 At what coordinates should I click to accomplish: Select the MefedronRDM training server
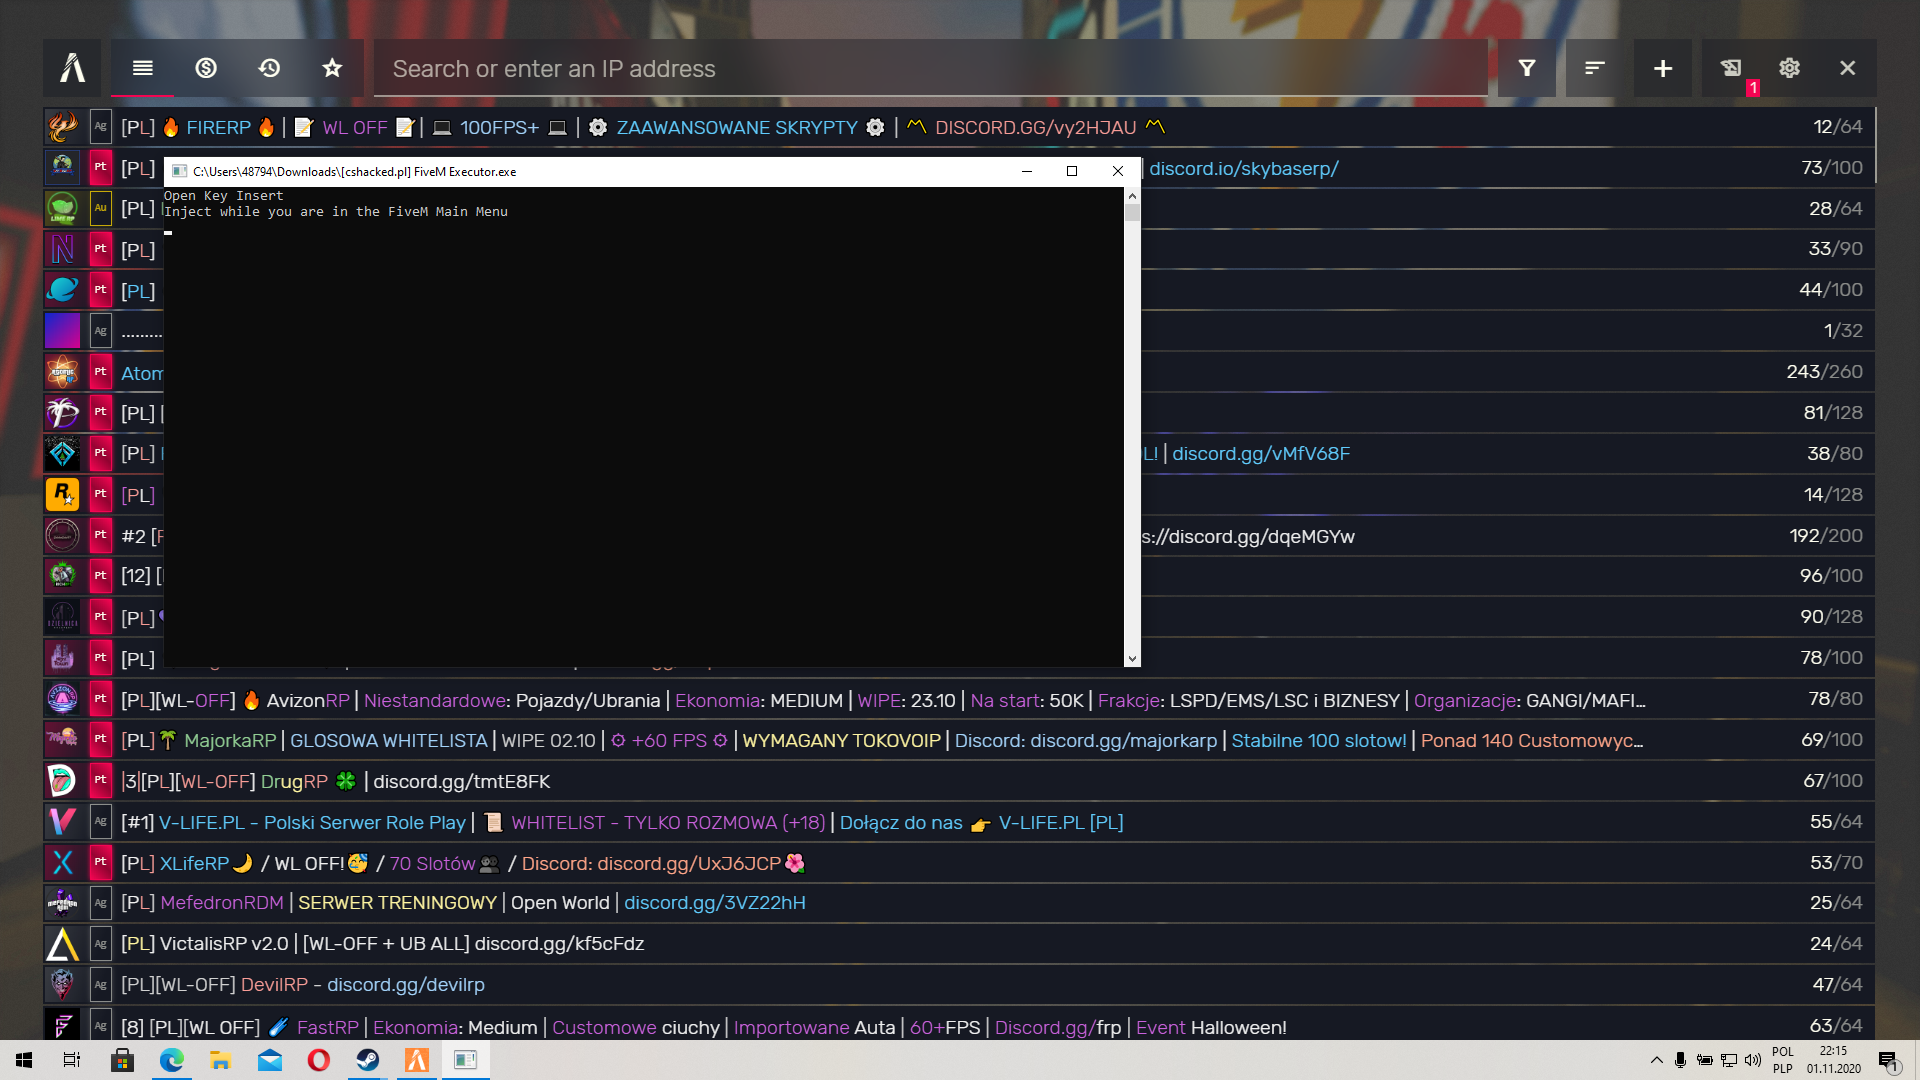coord(463,903)
